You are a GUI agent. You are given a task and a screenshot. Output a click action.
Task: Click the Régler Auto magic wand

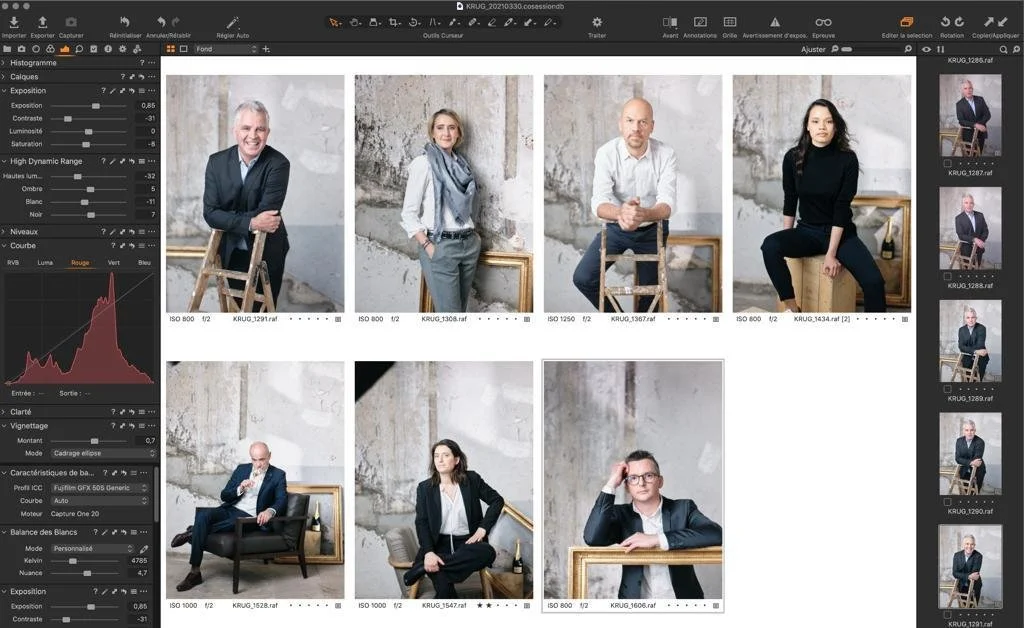(x=232, y=22)
